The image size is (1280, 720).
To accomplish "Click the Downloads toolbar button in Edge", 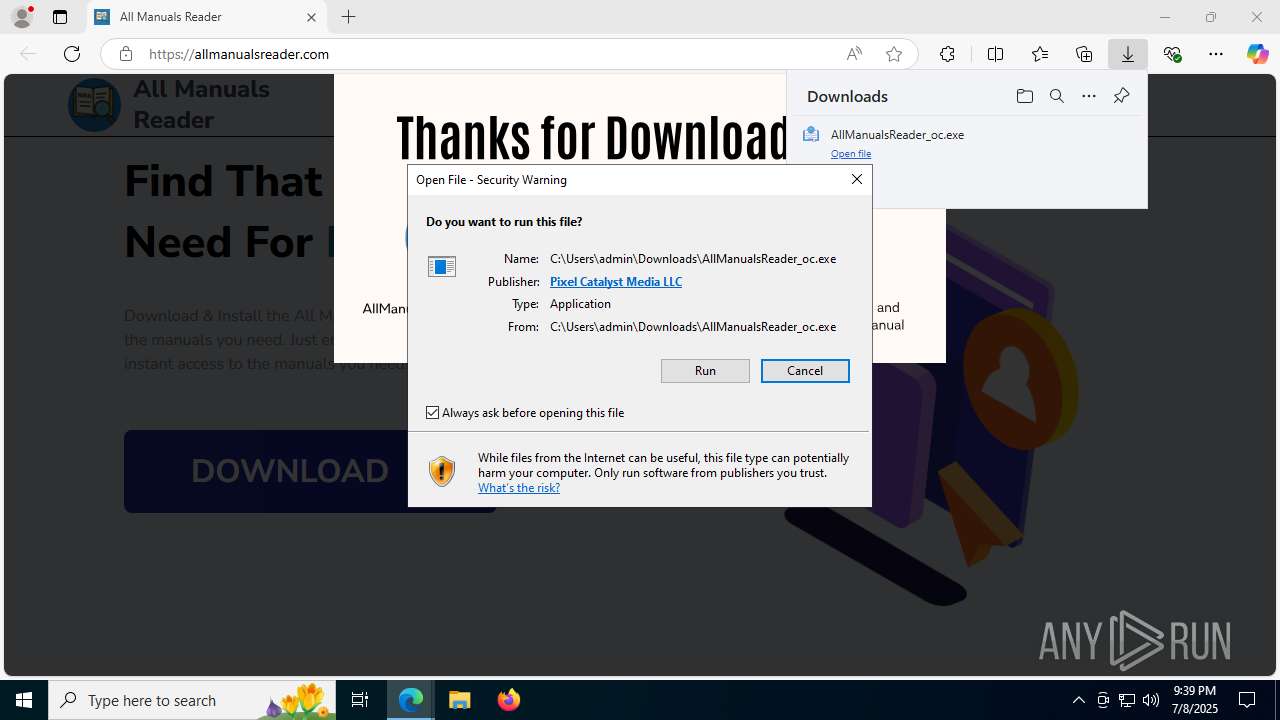I will click(1128, 54).
